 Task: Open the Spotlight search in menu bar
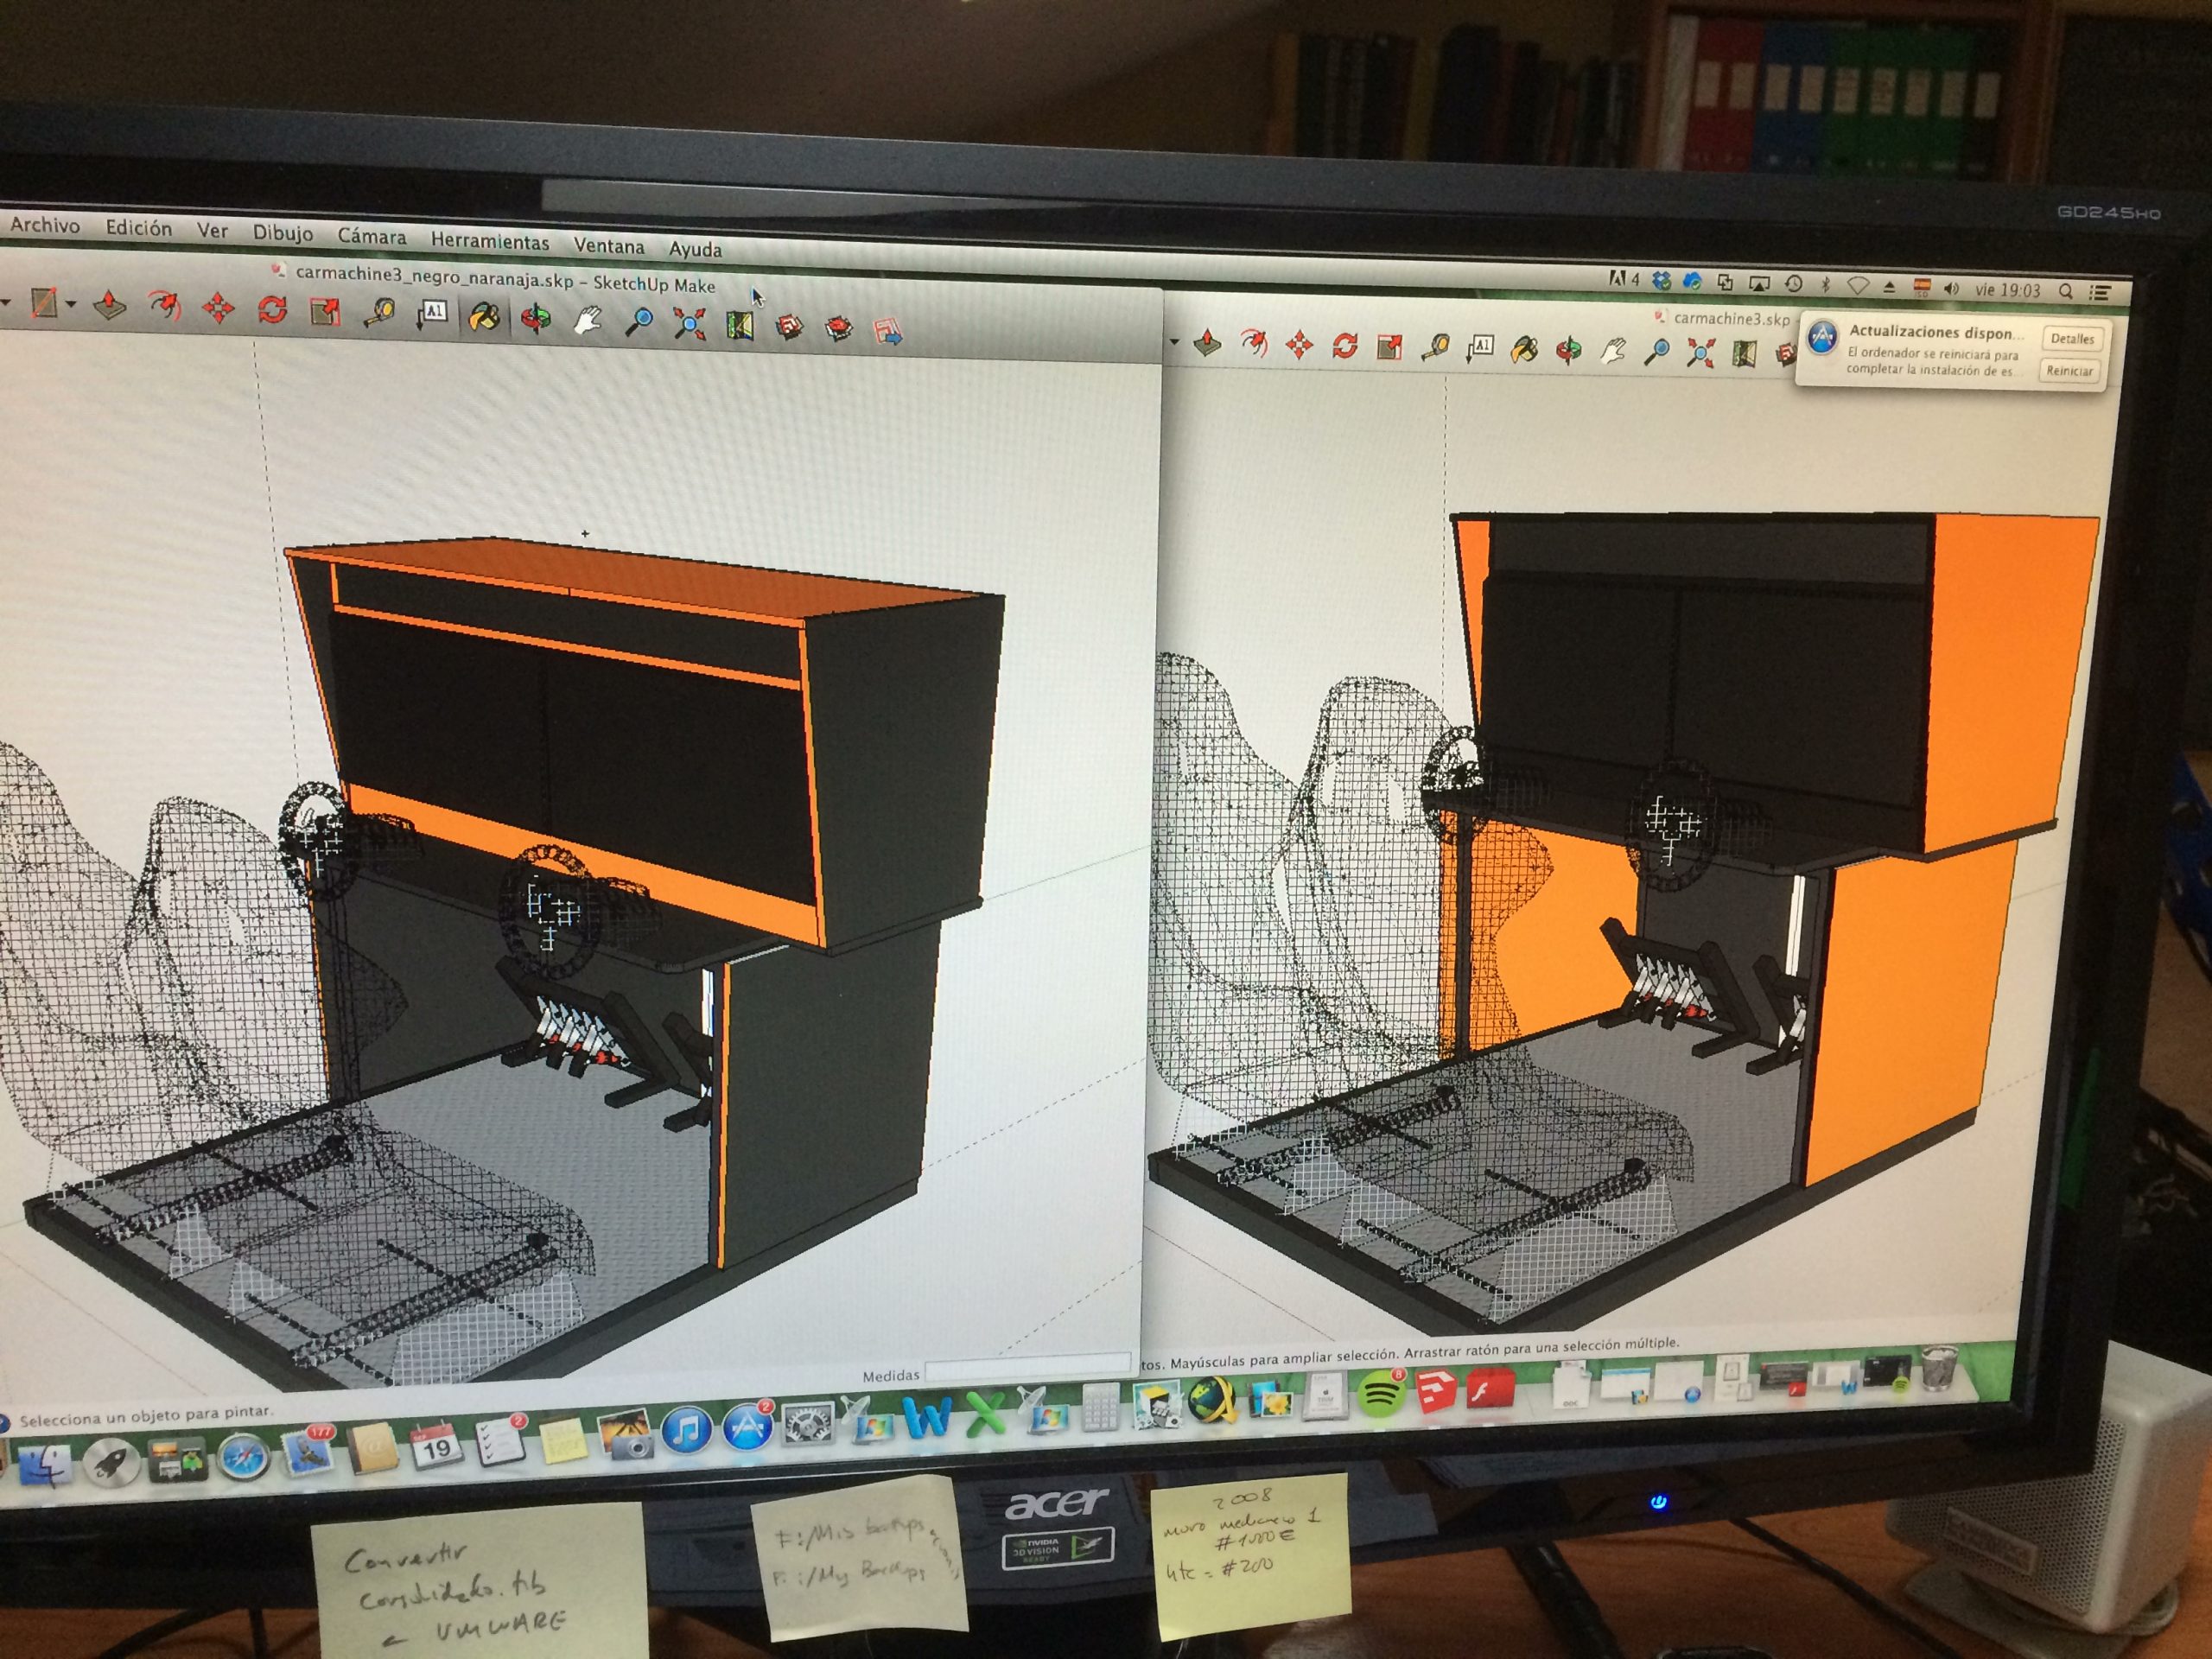[2065, 291]
